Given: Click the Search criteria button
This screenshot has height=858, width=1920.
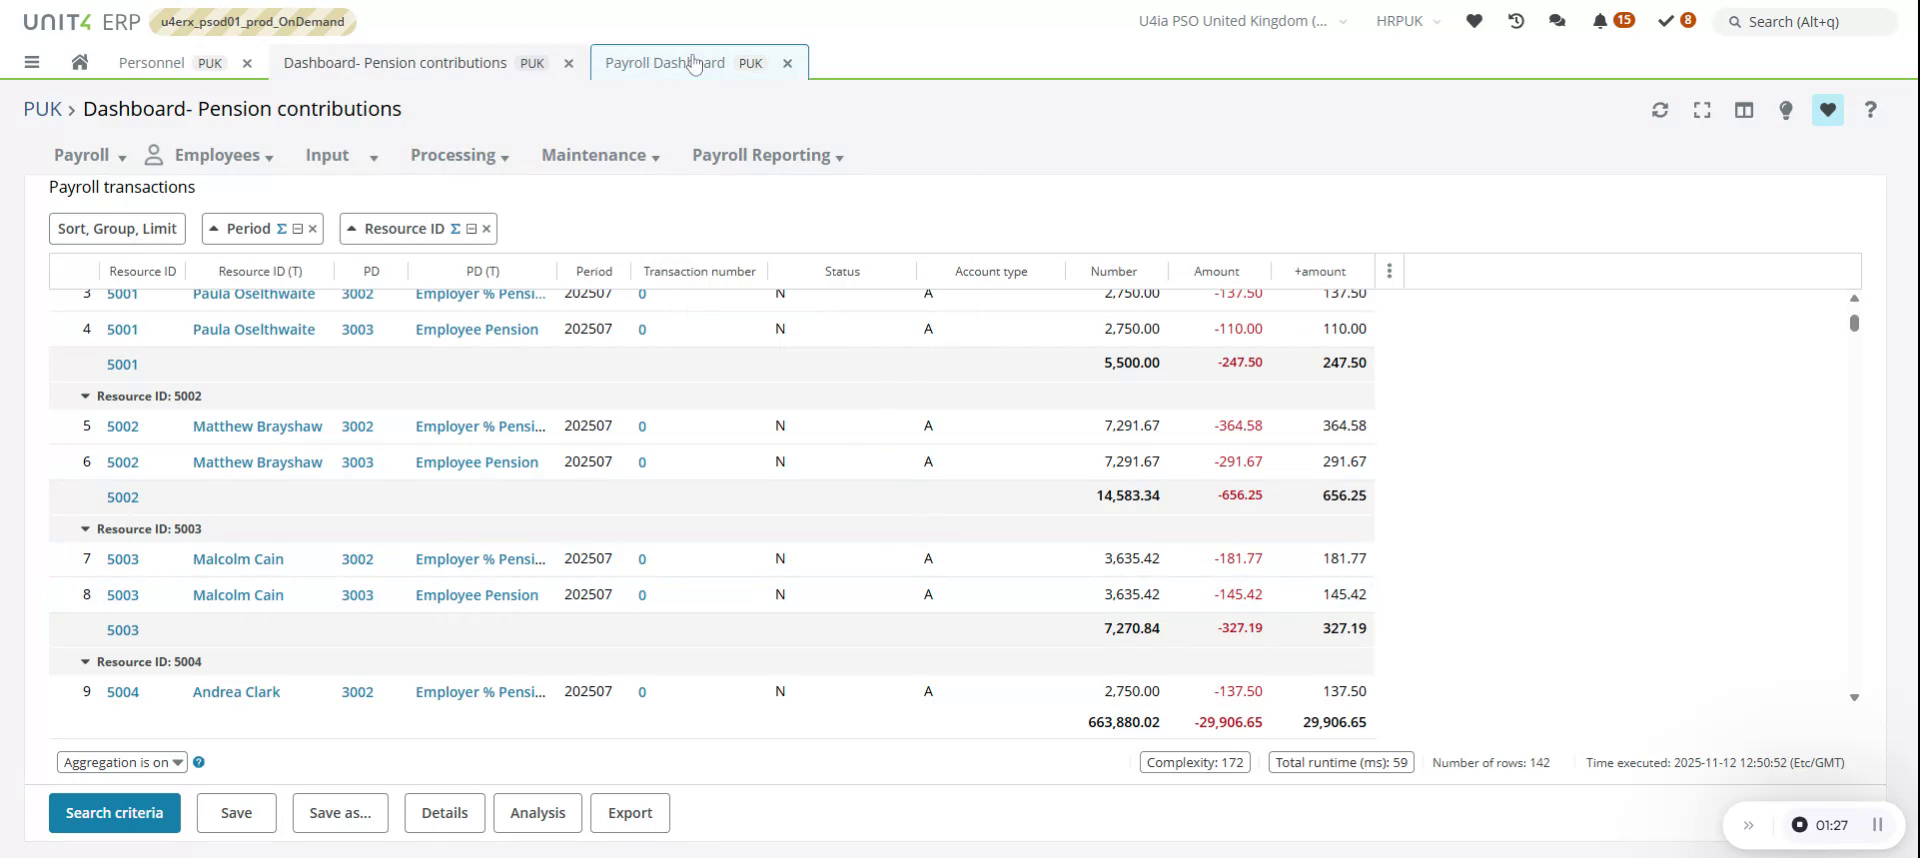Looking at the screenshot, I should coord(114,813).
